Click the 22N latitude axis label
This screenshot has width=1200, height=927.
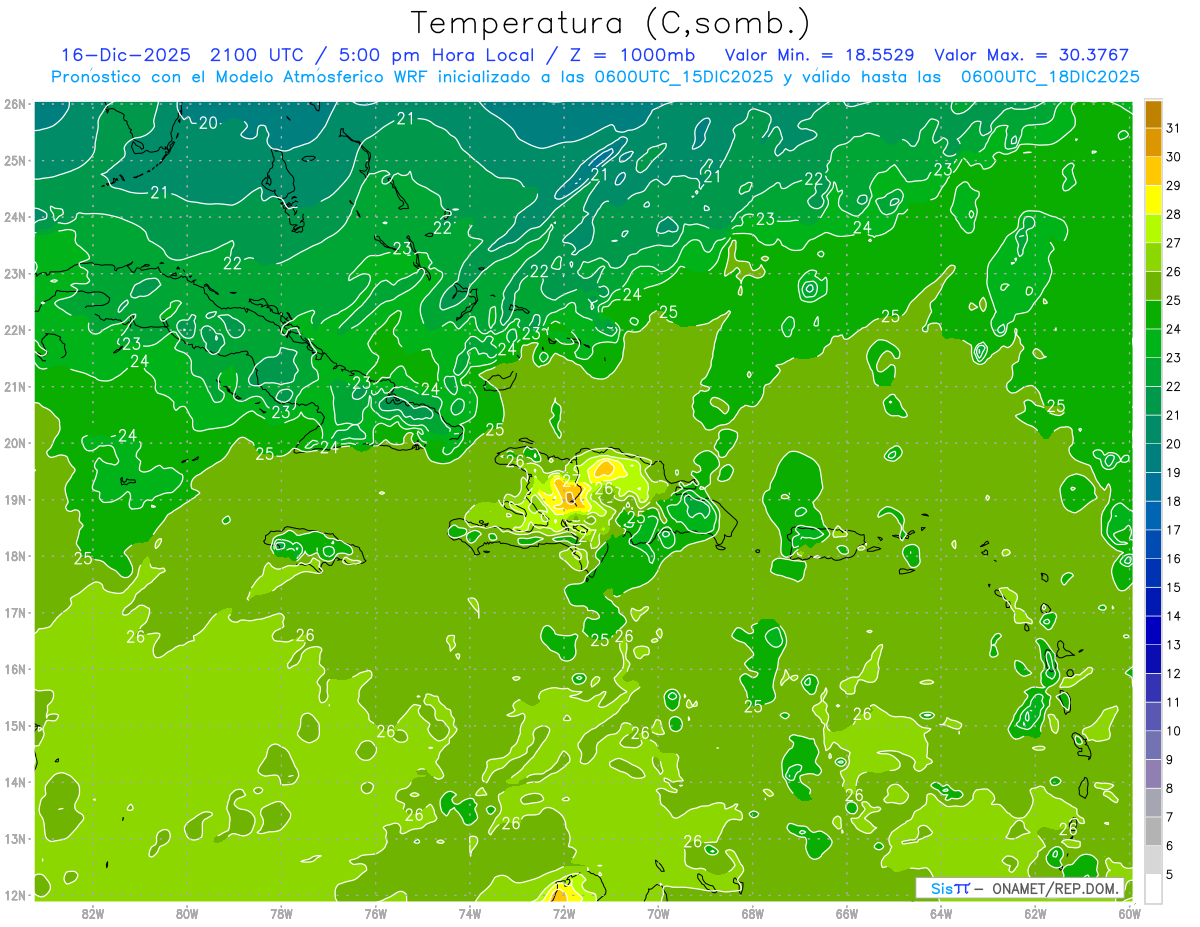[14, 330]
